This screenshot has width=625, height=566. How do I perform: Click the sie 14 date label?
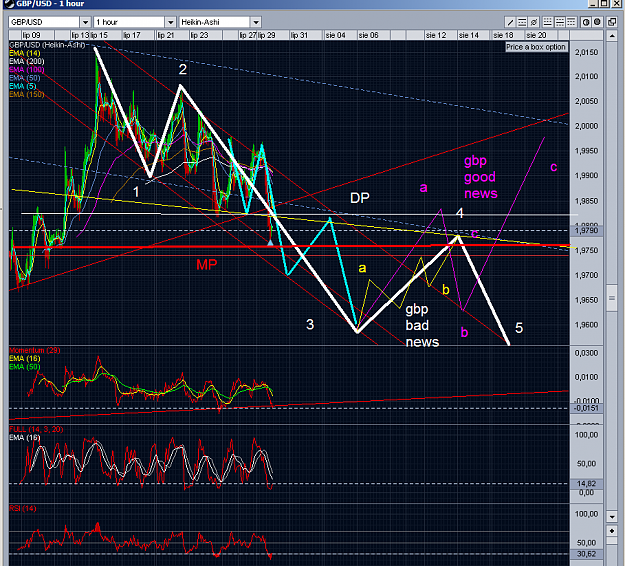point(468,35)
